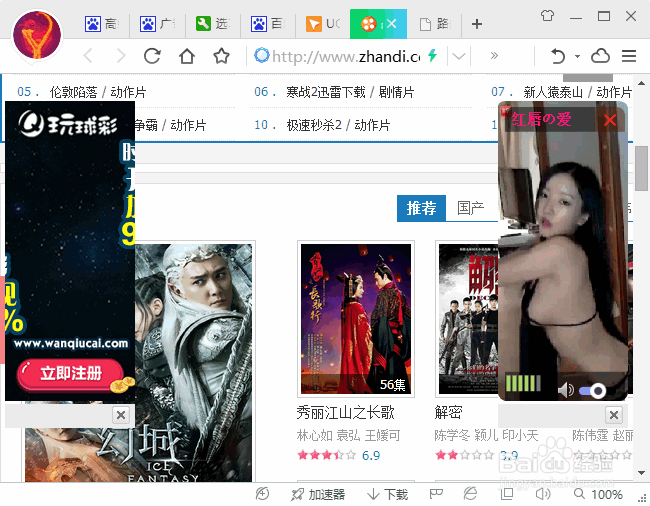Viewport: 650px width, 506px height.
Task: Click the status bar windows stack icon
Action: [x=507, y=494]
